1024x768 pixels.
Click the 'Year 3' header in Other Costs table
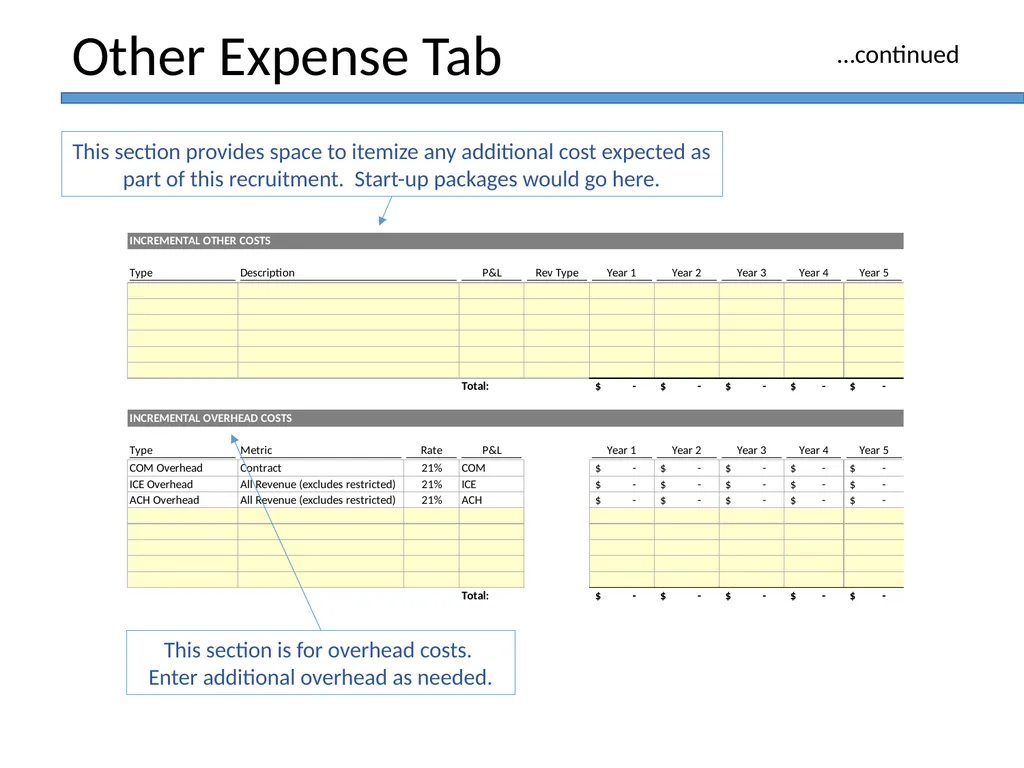[x=751, y=273]
